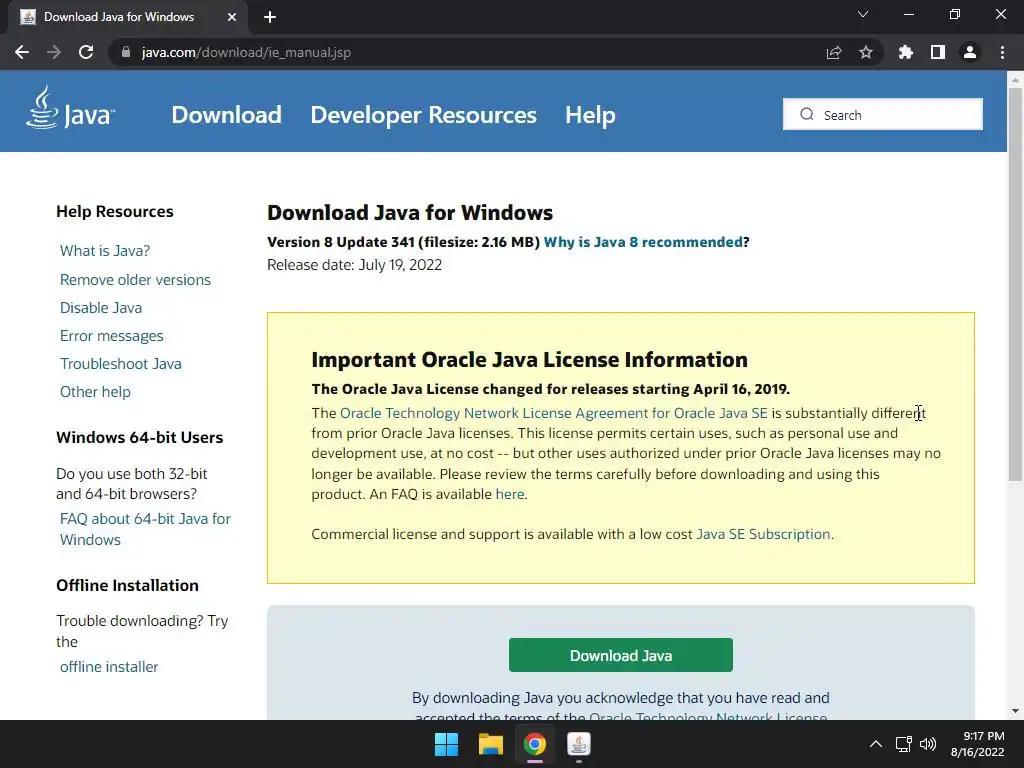1024x768 pixels.
Task: Open 'Troubleshoot Java' link
Action: (x=121, y=364)
